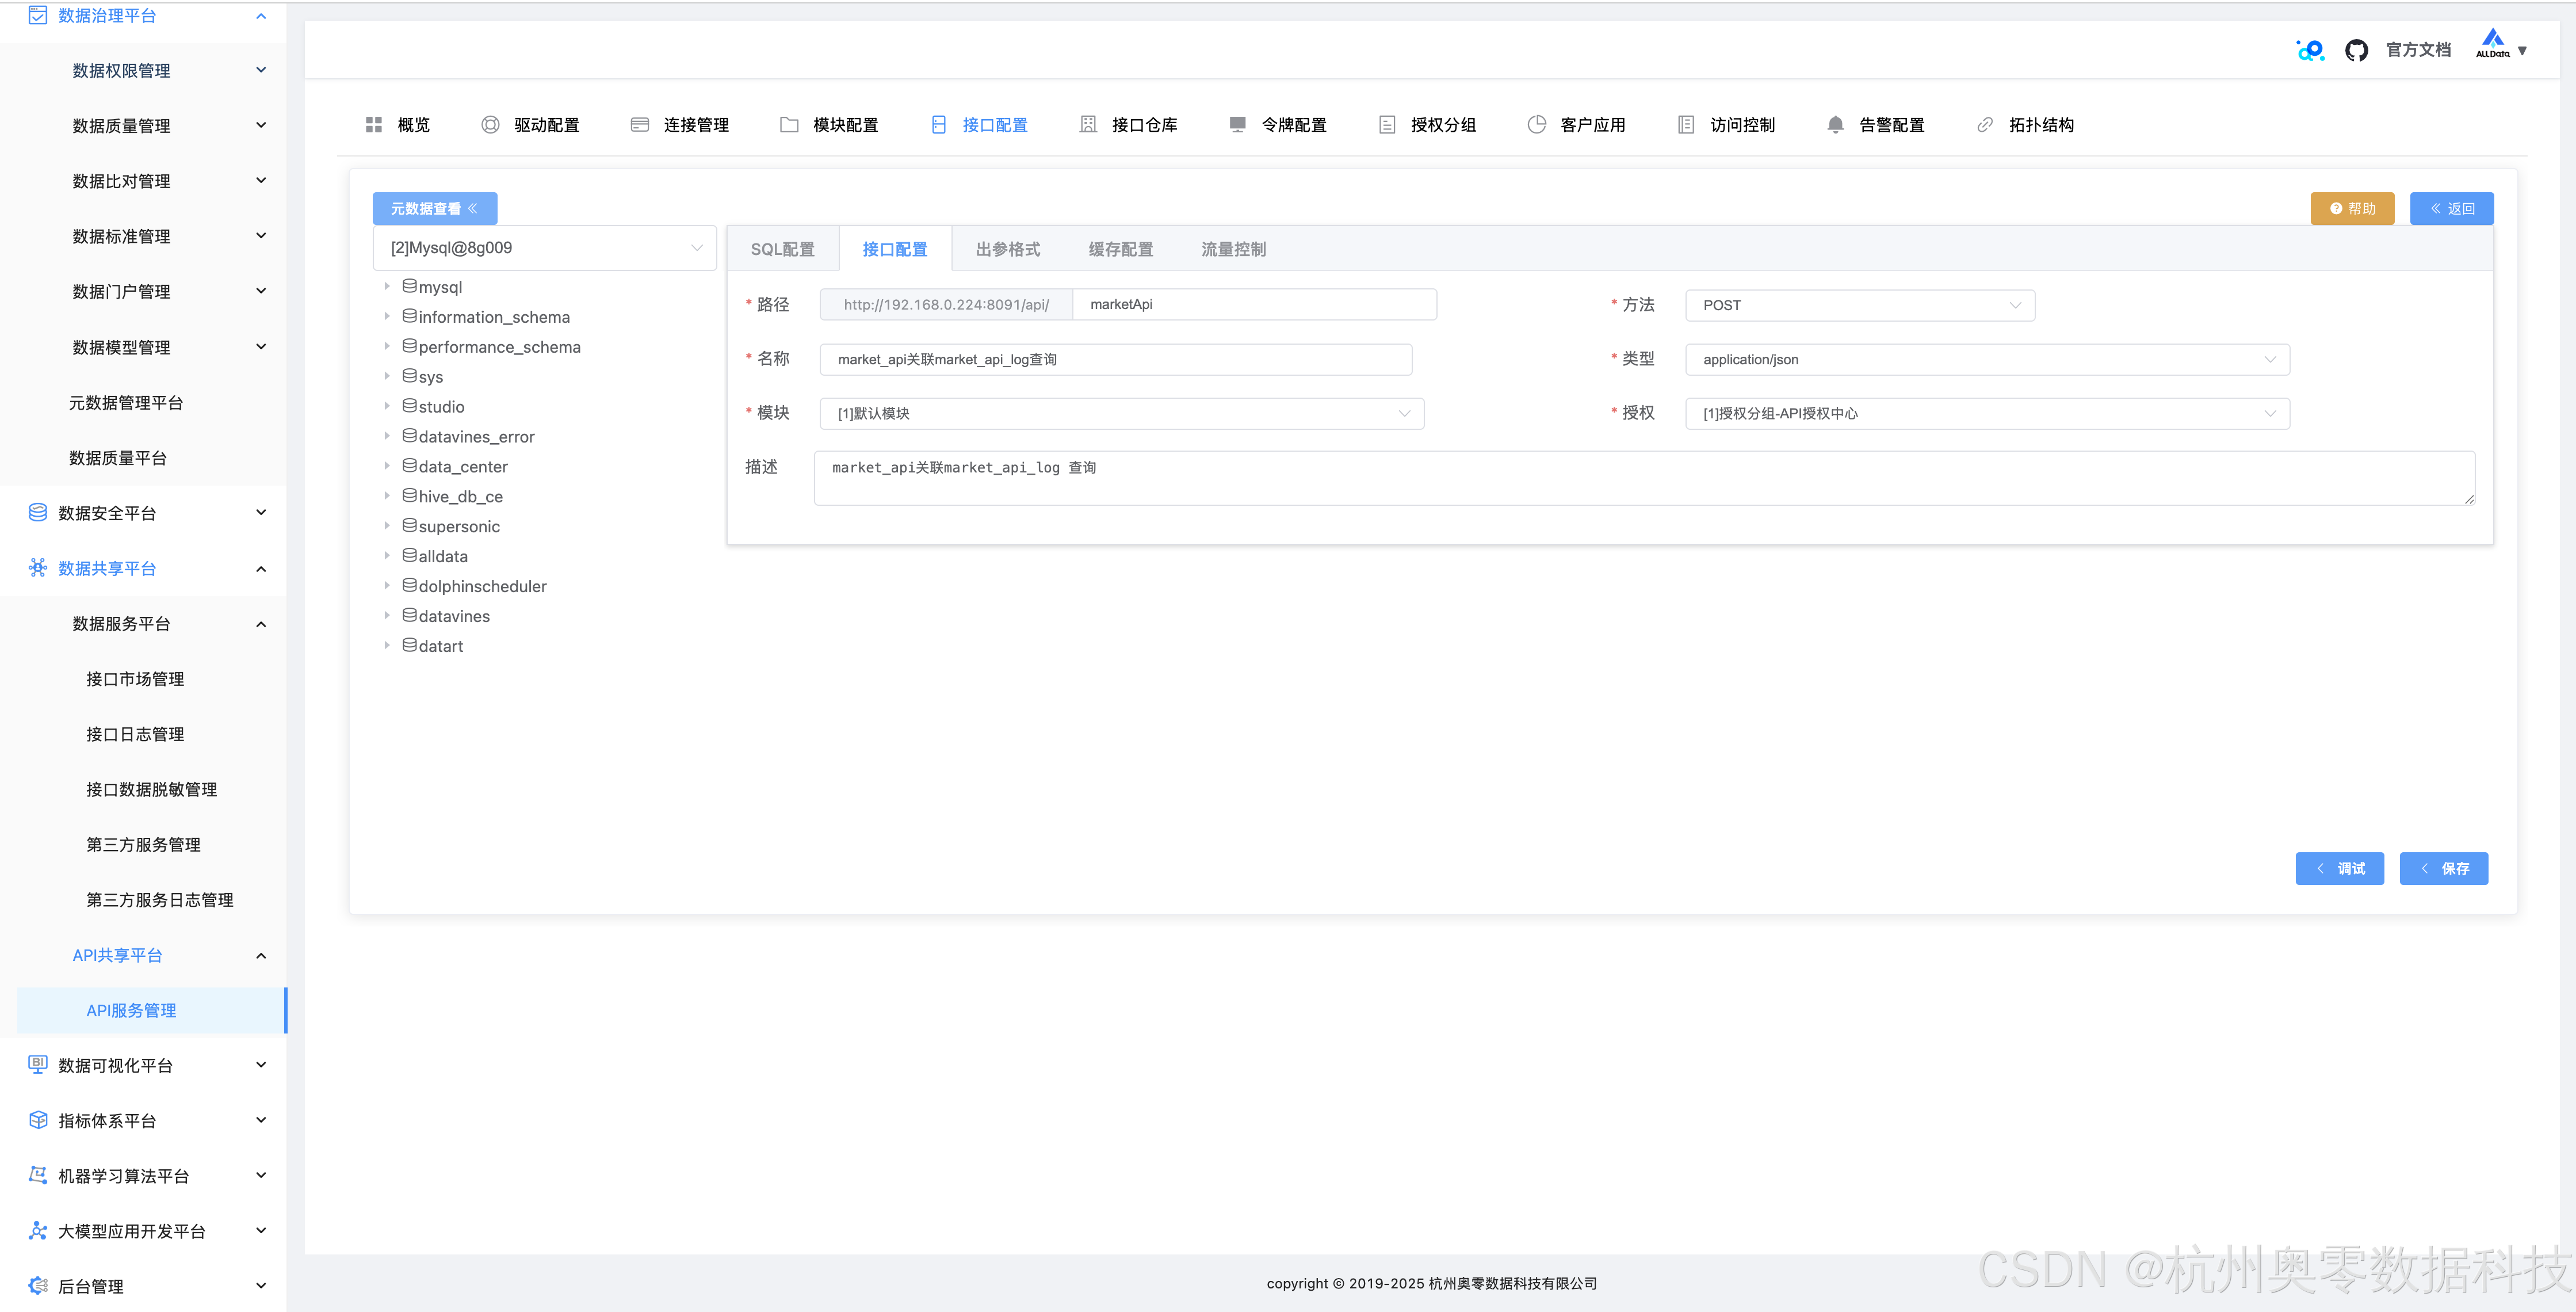Click the 数据治理平台 checklist icon
The image size is (2576, 1312).
(x=38, y=15)
